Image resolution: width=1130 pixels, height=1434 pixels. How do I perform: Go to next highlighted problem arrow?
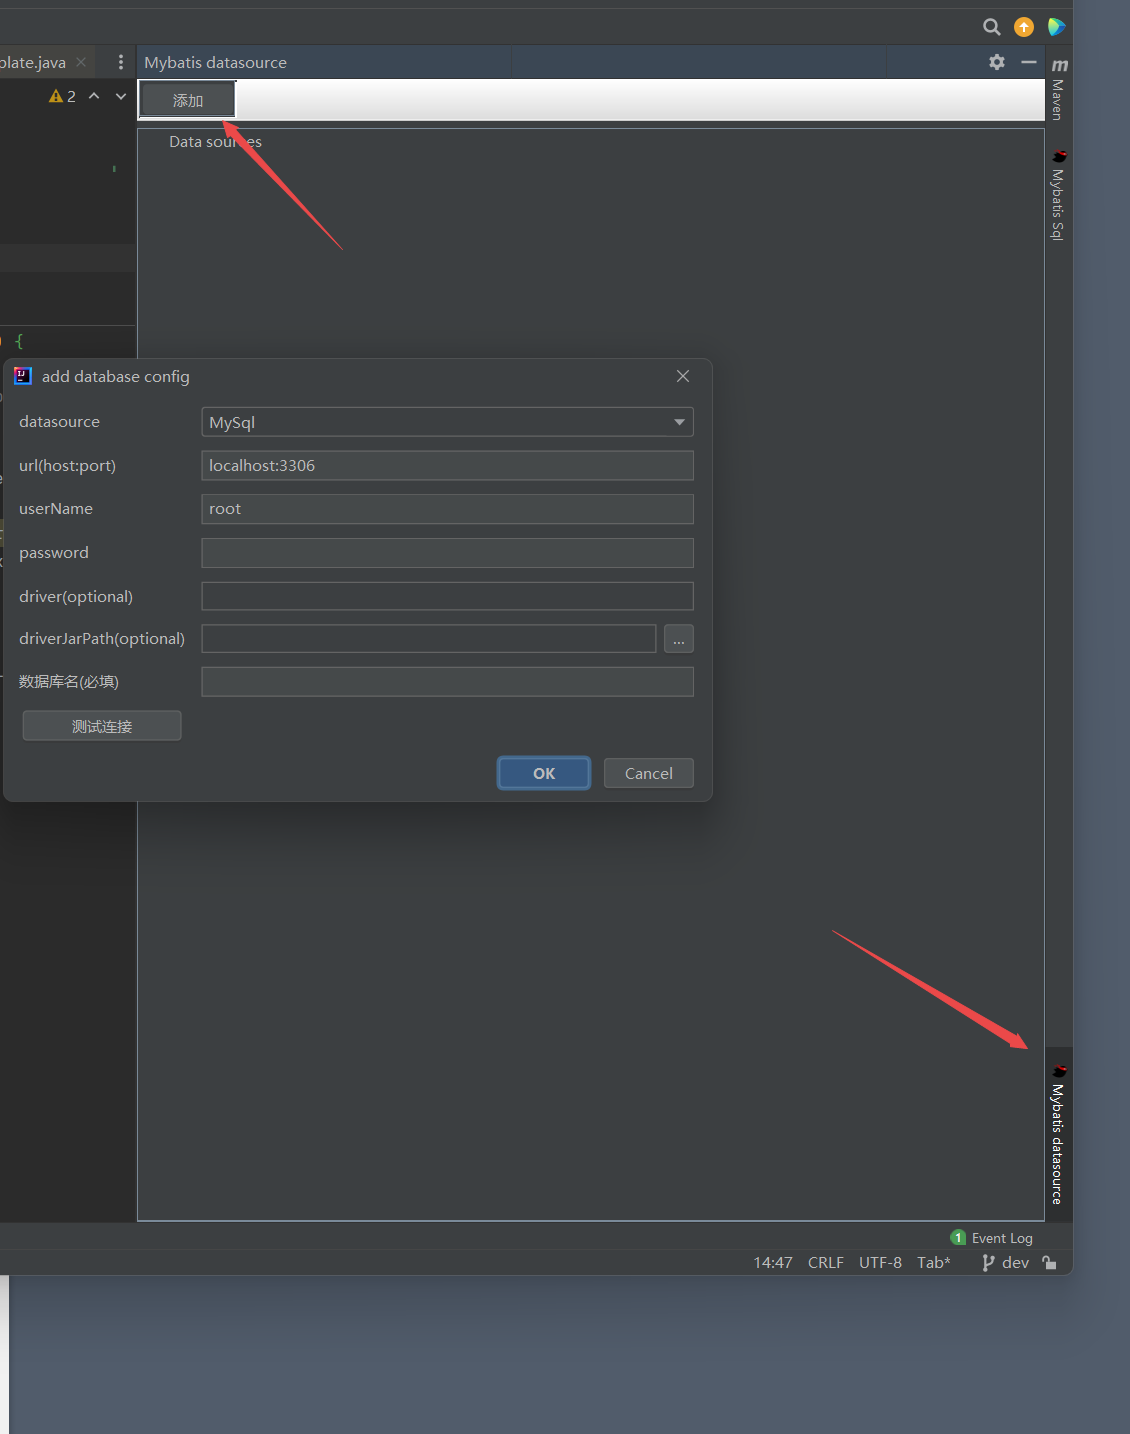[x=121, y=96]
